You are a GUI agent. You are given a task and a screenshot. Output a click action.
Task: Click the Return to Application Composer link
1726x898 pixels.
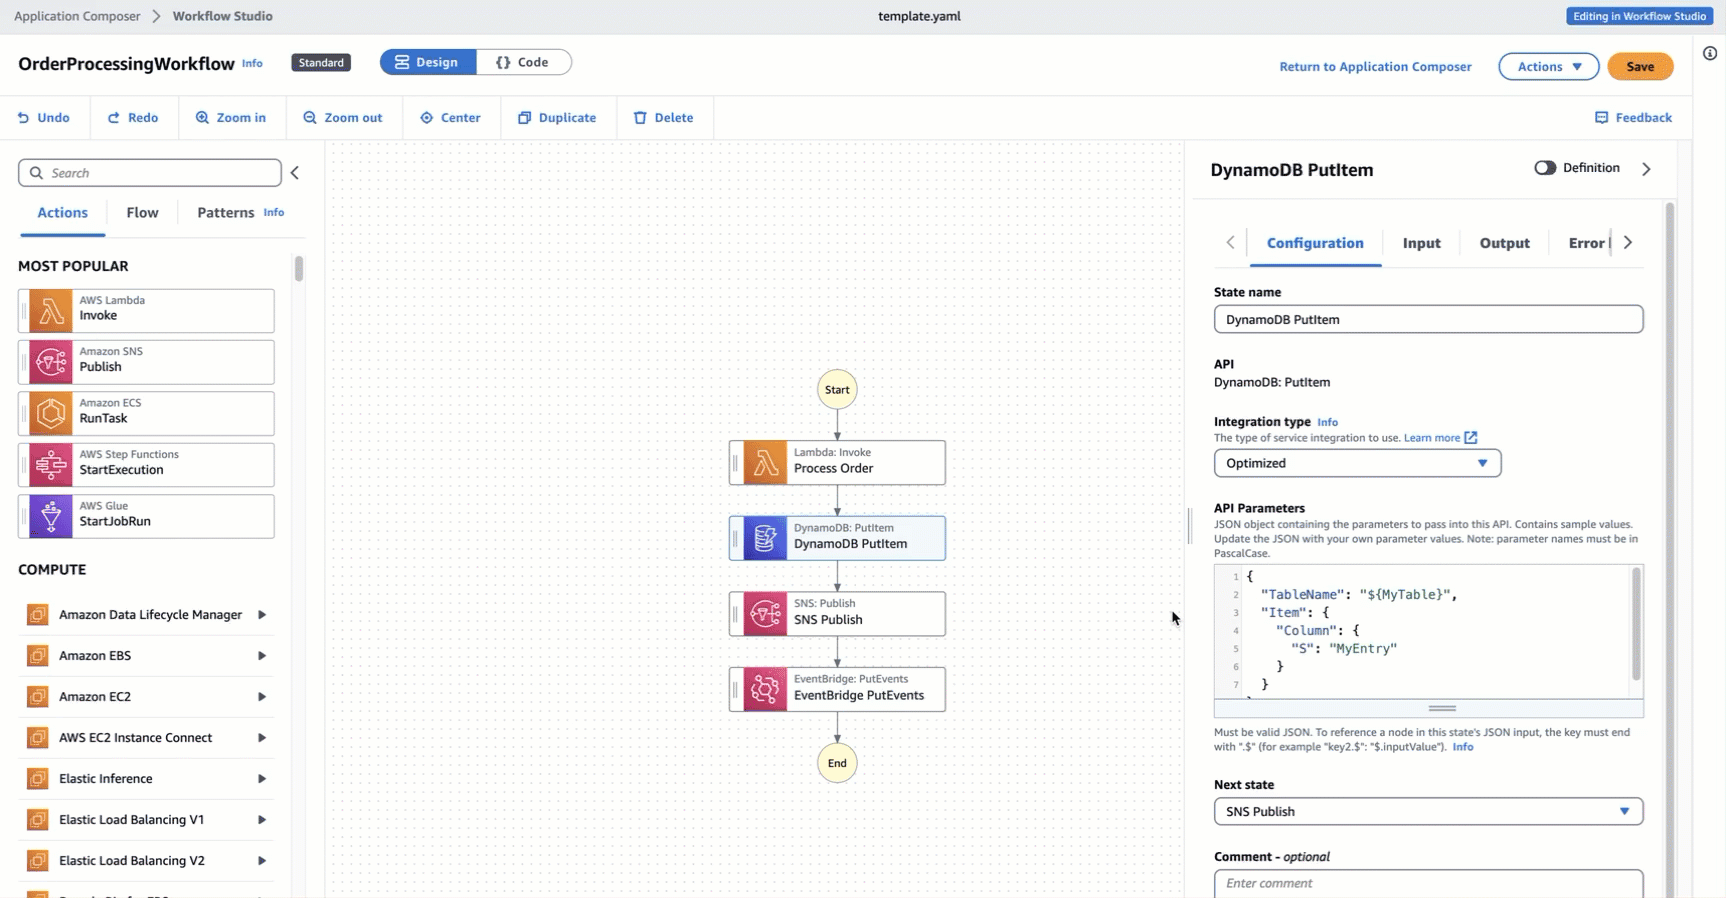[1375, 67]
